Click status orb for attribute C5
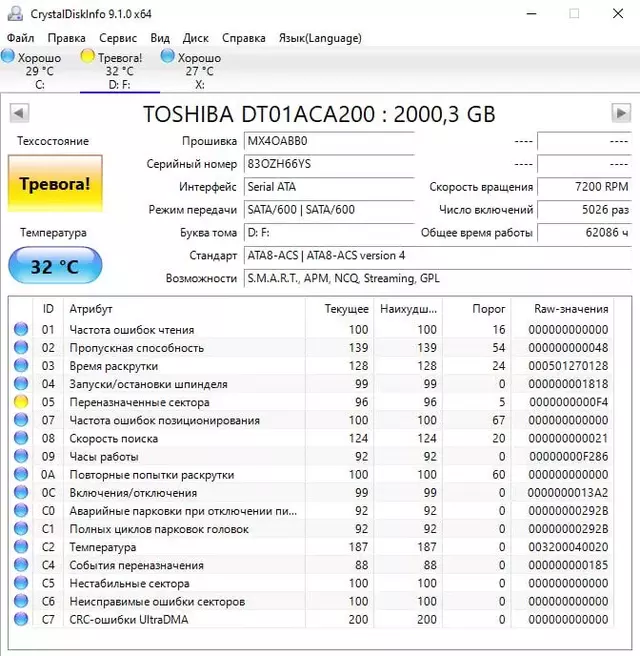Screen dimensions: 640x656 (21, 583)
